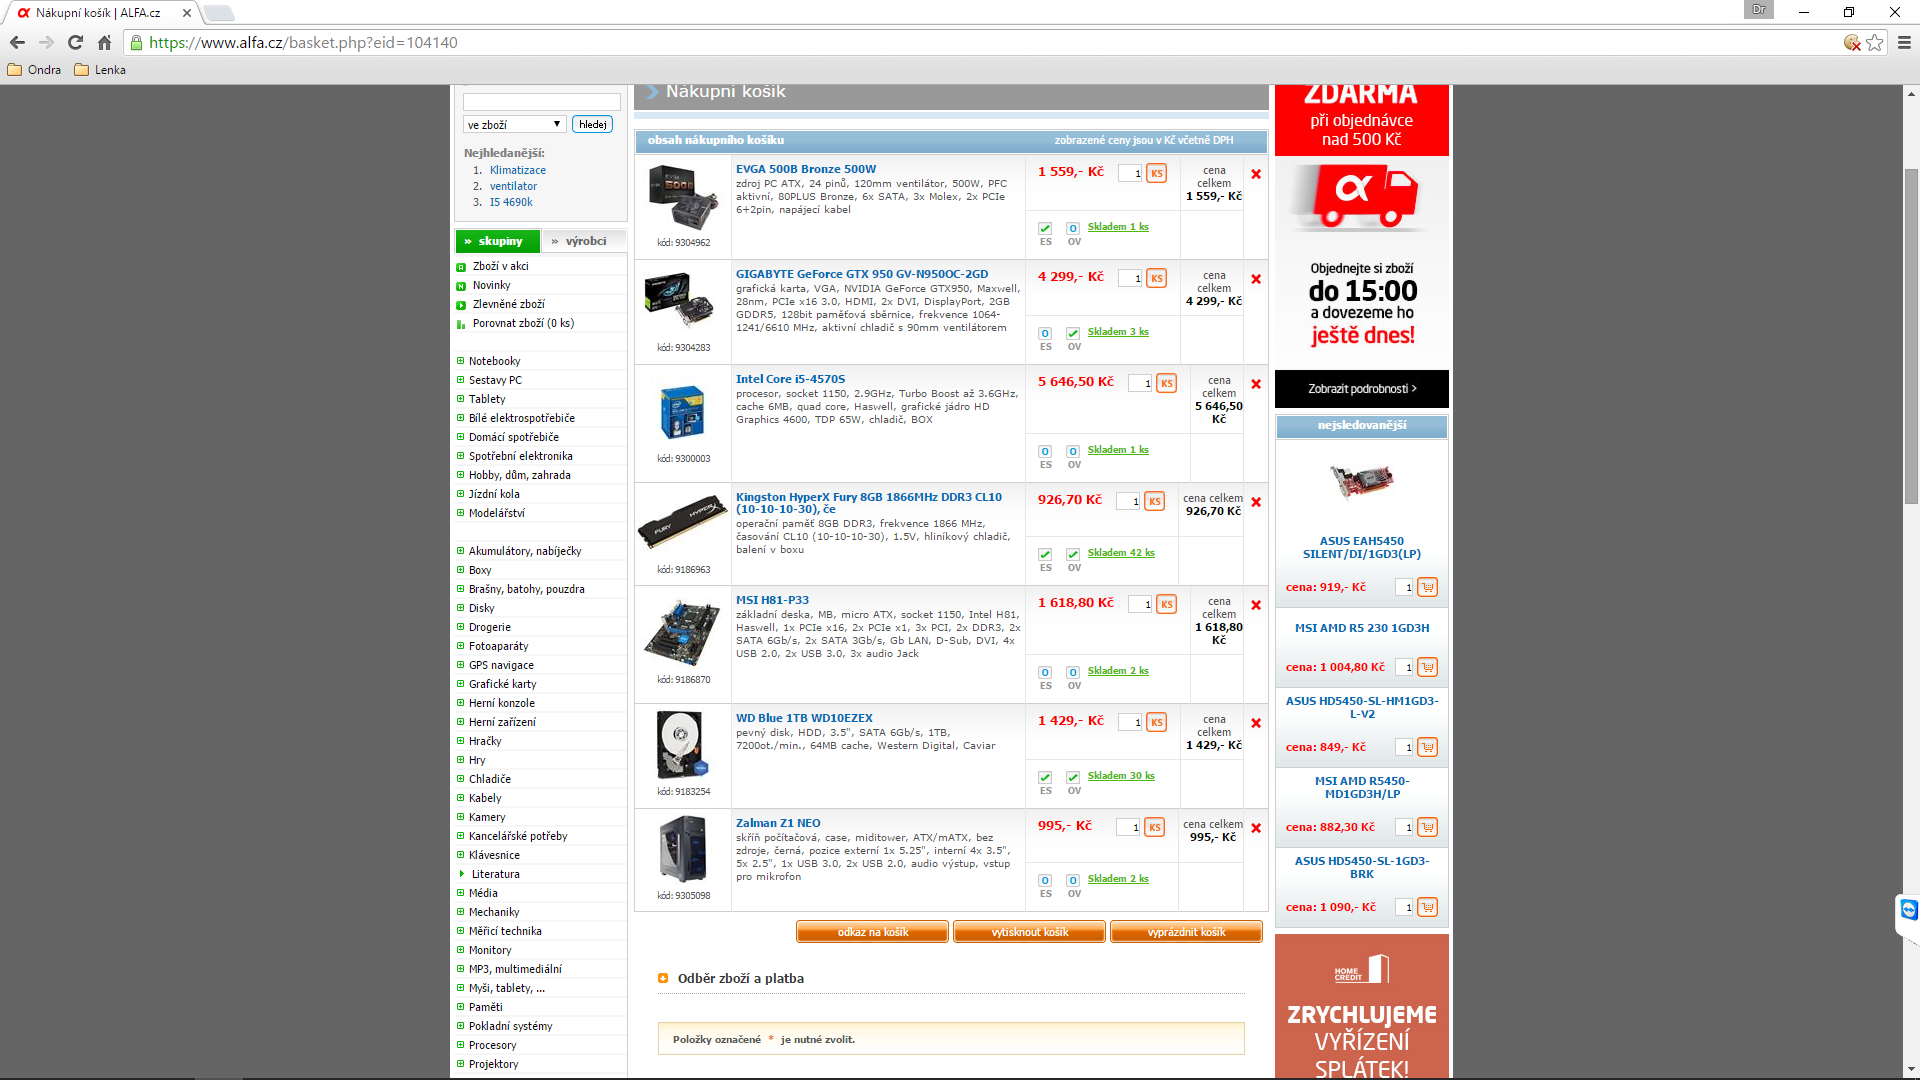Add ASUS HD5450-SL-HM1GD3-L-V2 to cart
The width and height of the screenshot is (1920, 1080).
(1428, 747)
